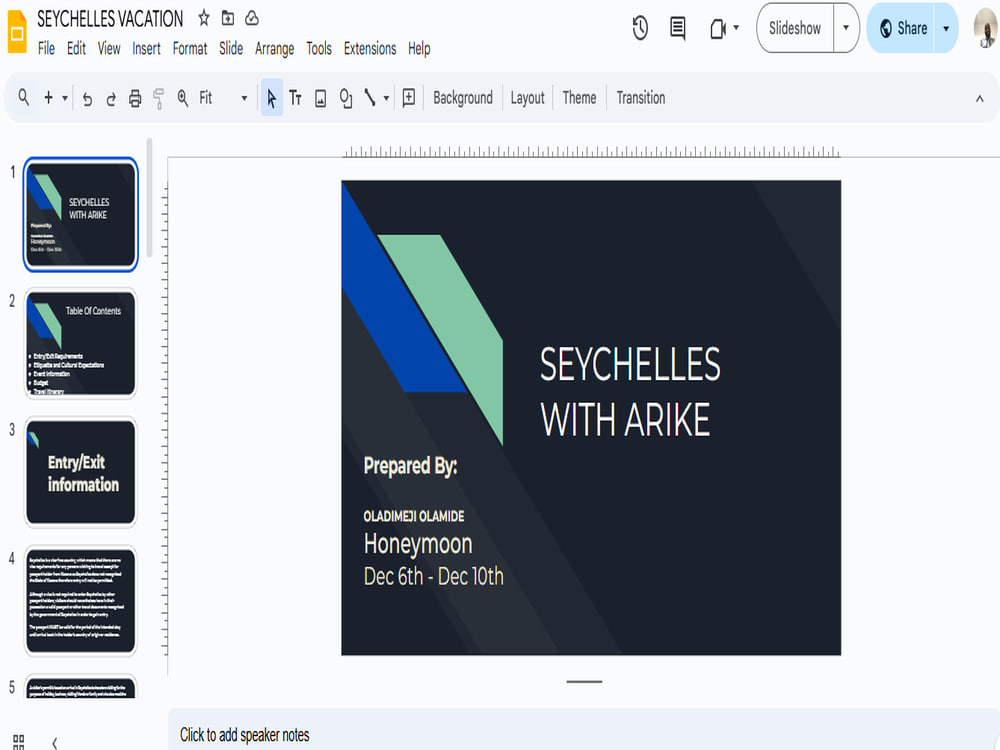Viewport: 1000px width, 750px height.
Task: Click the speaker notes resize handle
Action: coord(584,682)
